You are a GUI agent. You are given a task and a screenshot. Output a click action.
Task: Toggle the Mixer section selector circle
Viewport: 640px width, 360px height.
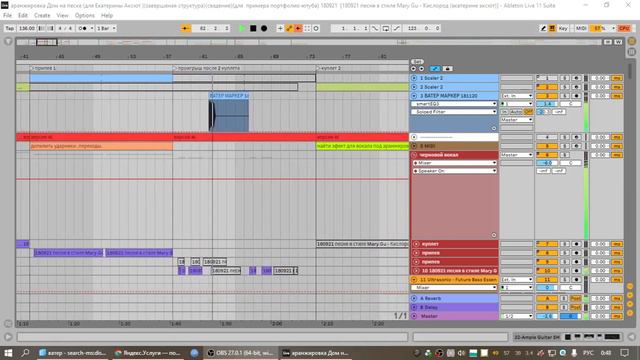[x=630, y=304]
